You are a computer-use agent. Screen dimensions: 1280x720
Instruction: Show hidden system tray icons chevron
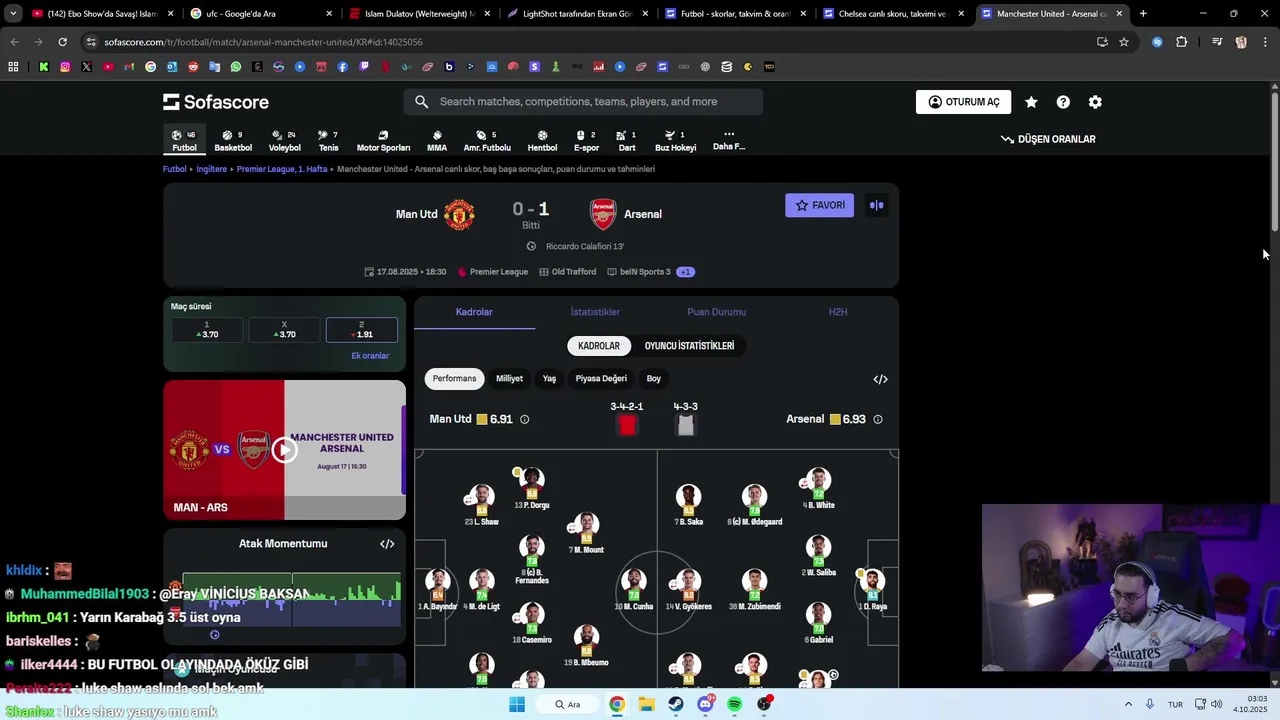tap(1128, 704)
